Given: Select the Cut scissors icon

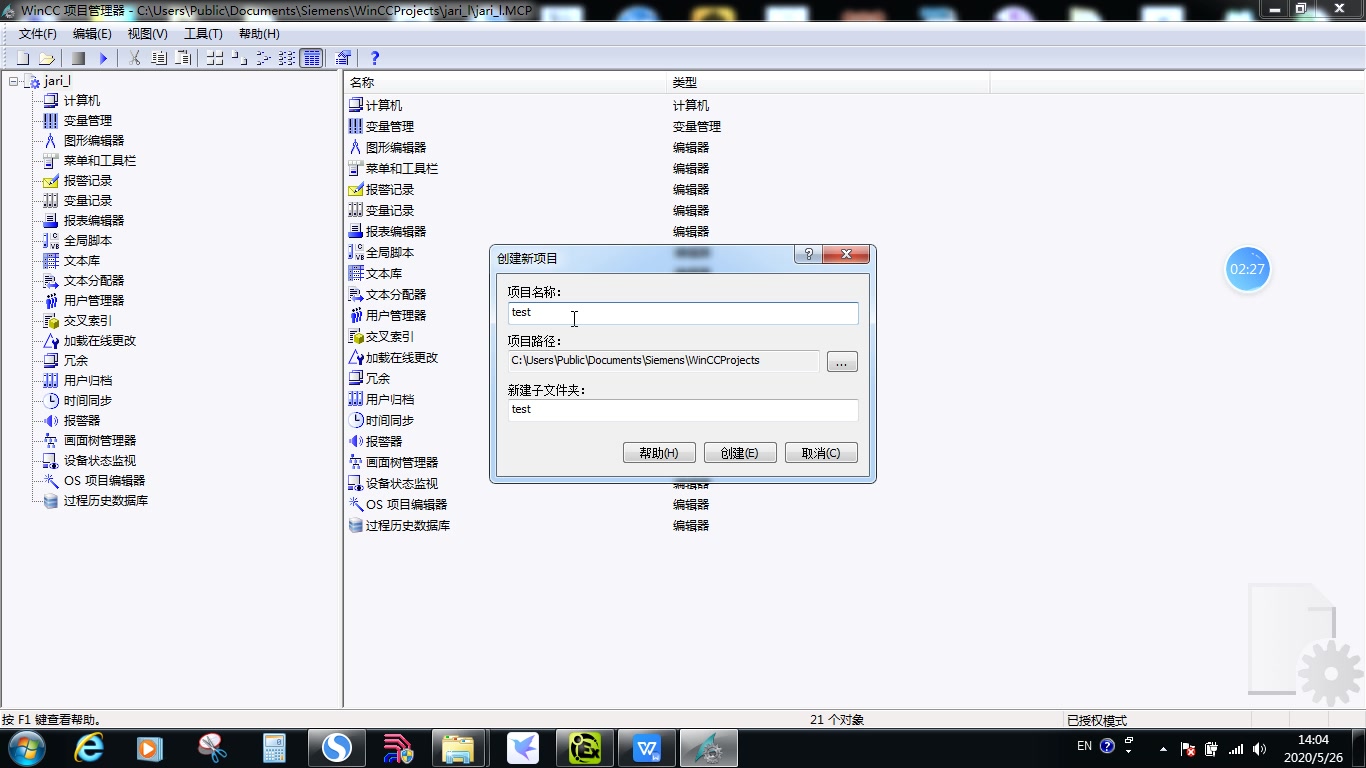Looking at the screenshot, I should 134,58.
